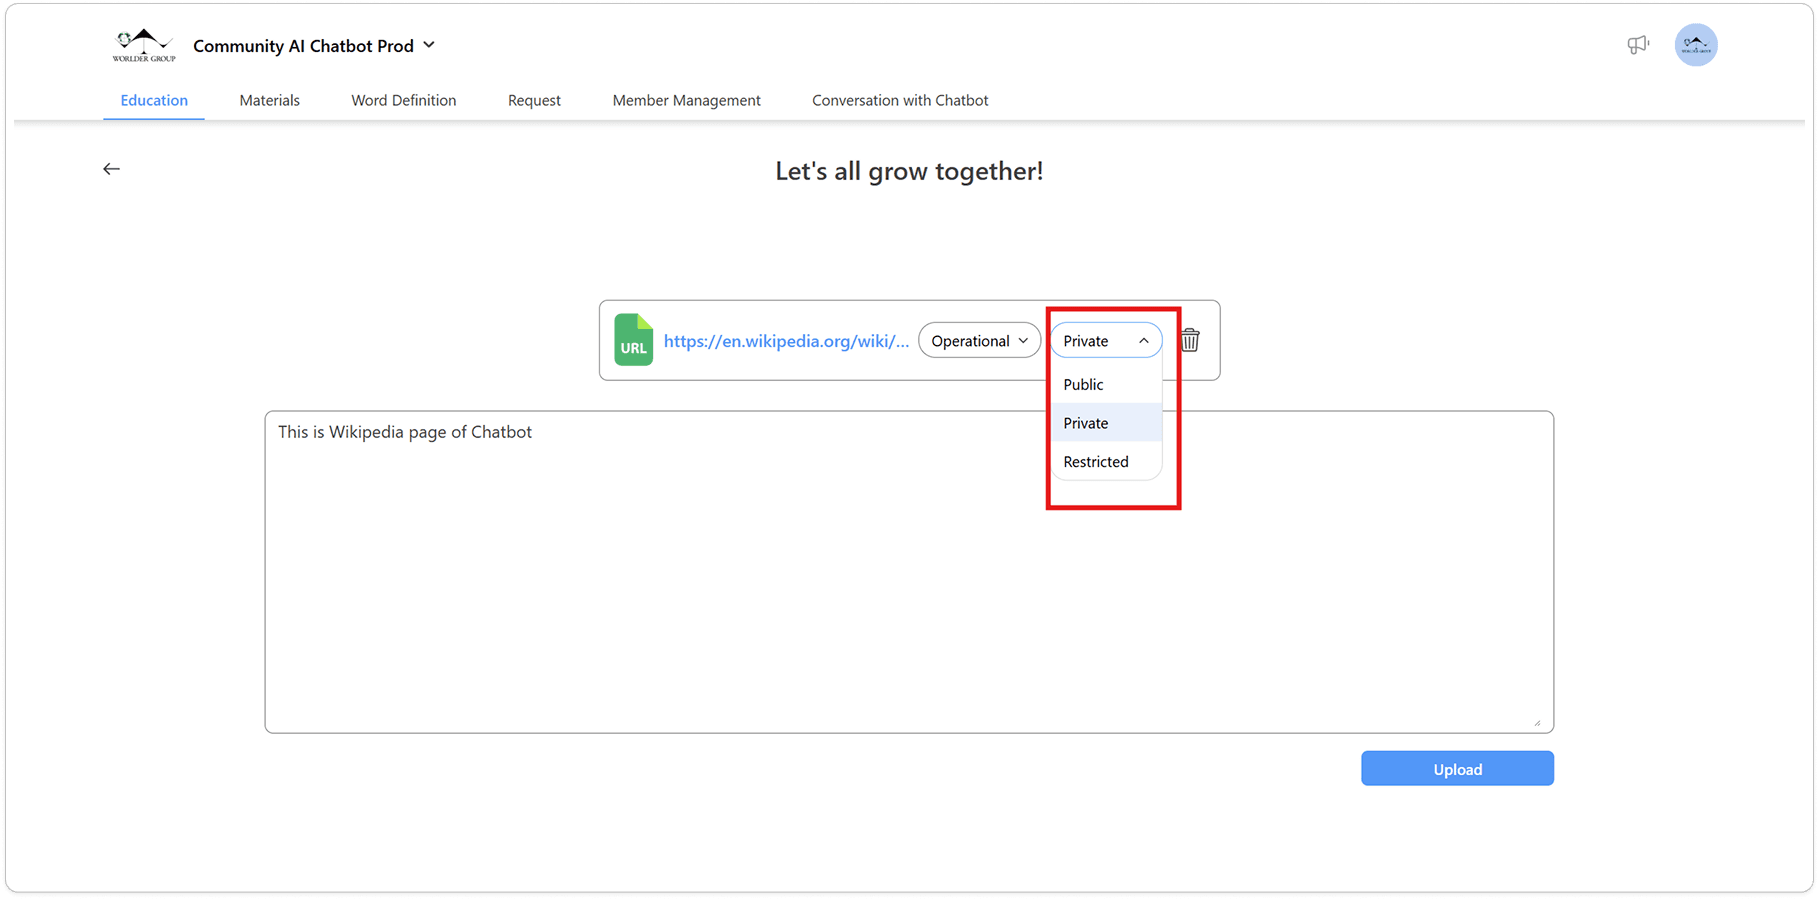Open the Request tab
The width and height of the screenshot is (1819, 900).
click(x=534, y=101)
